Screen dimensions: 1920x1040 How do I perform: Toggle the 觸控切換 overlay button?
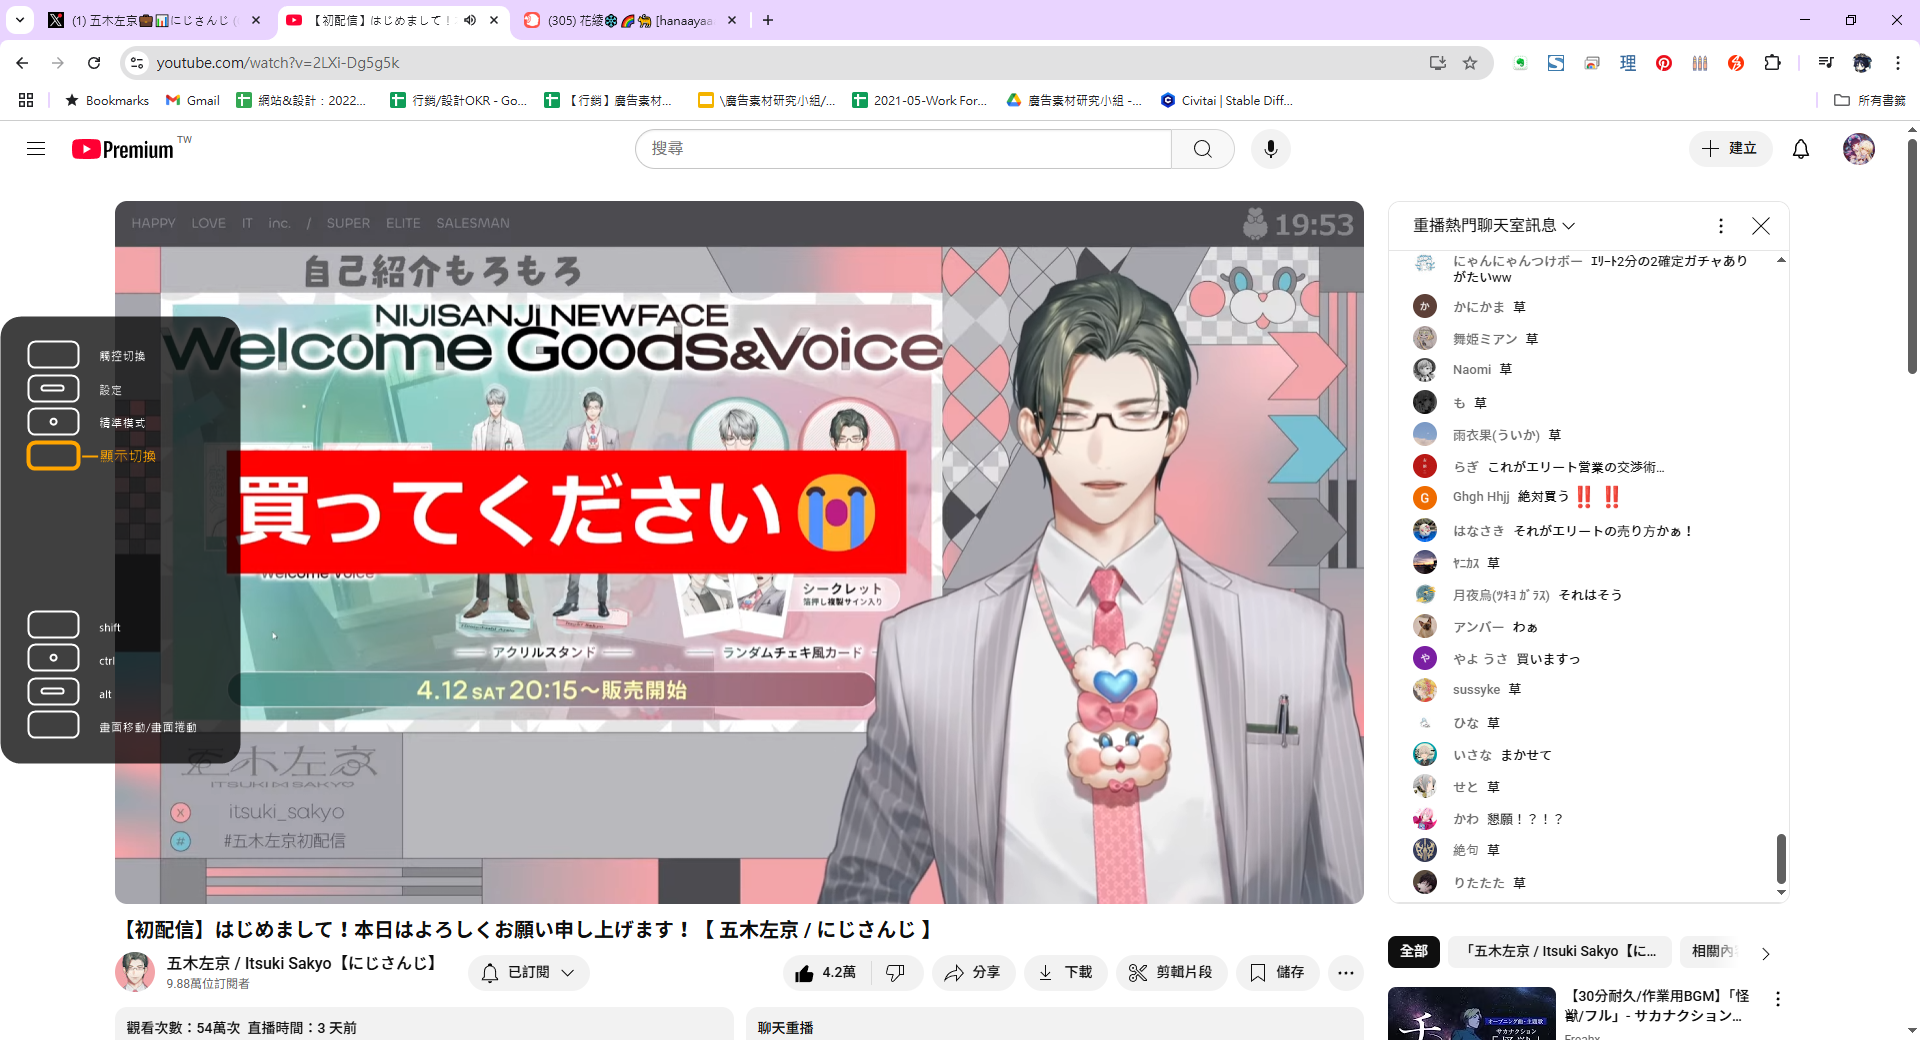[x=53, y=355]
